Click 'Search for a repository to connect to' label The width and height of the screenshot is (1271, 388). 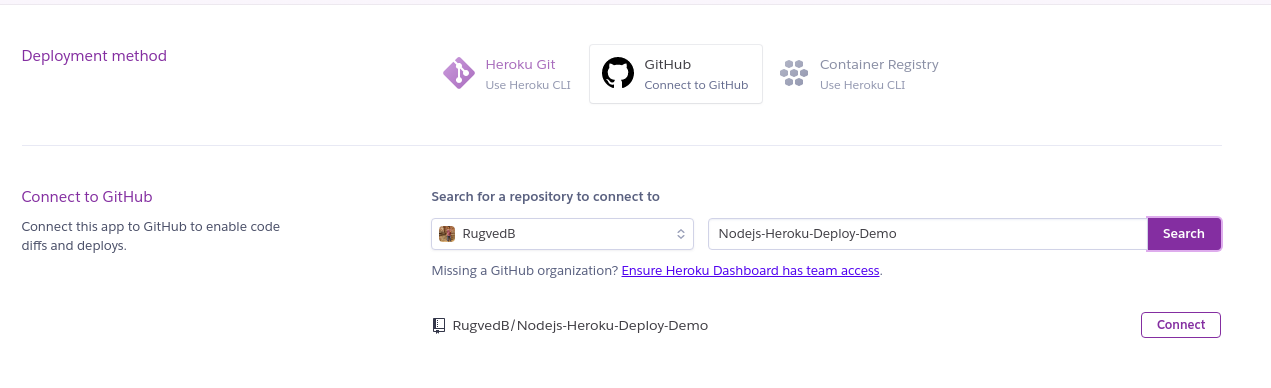[546, 197]
